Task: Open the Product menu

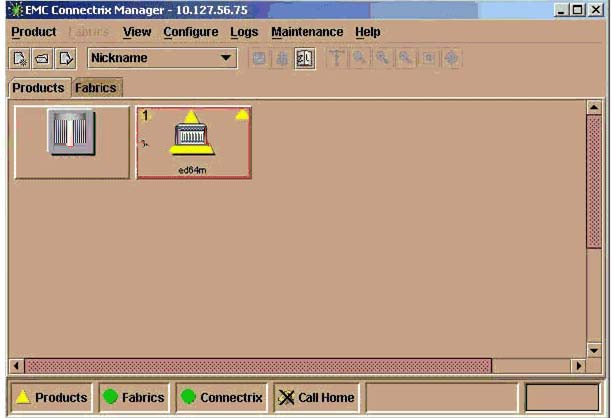Action: pyautogui.click(x=34, y=32)
